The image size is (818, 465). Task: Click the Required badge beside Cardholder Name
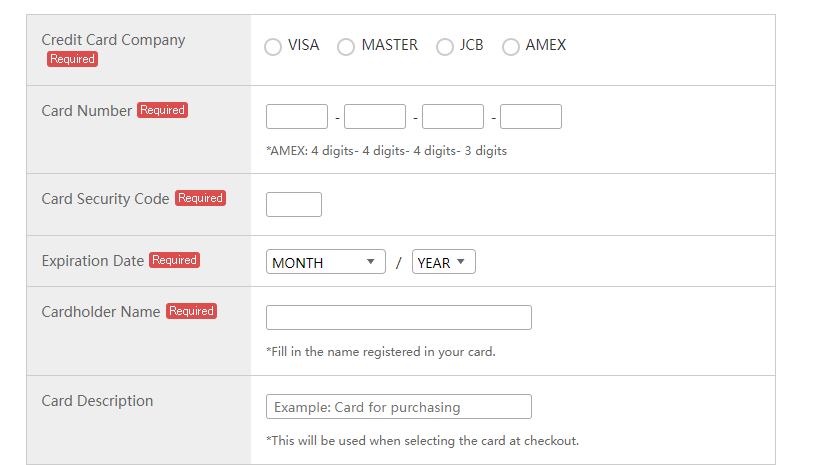[x=191, y=311]
